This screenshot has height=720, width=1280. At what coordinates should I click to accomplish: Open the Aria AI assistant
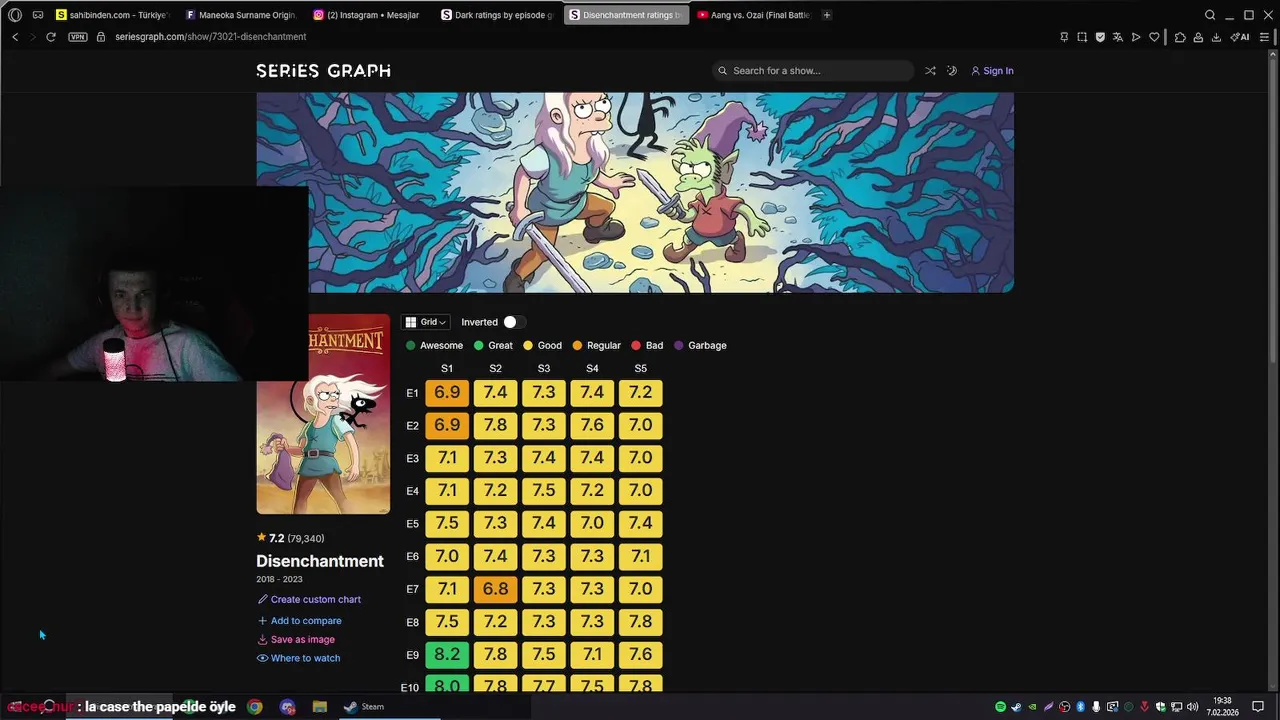1240,37
